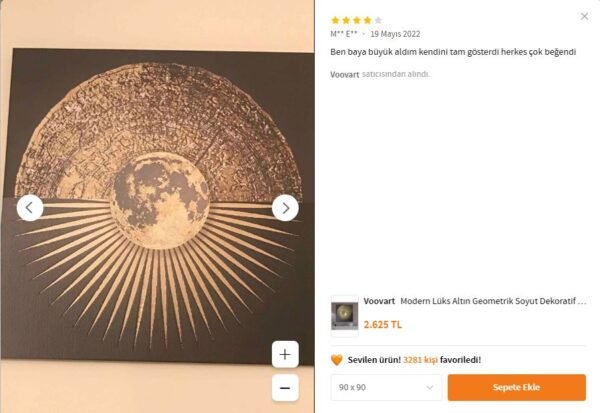Click the 3281 kişi favorites count

pos(422,360)
